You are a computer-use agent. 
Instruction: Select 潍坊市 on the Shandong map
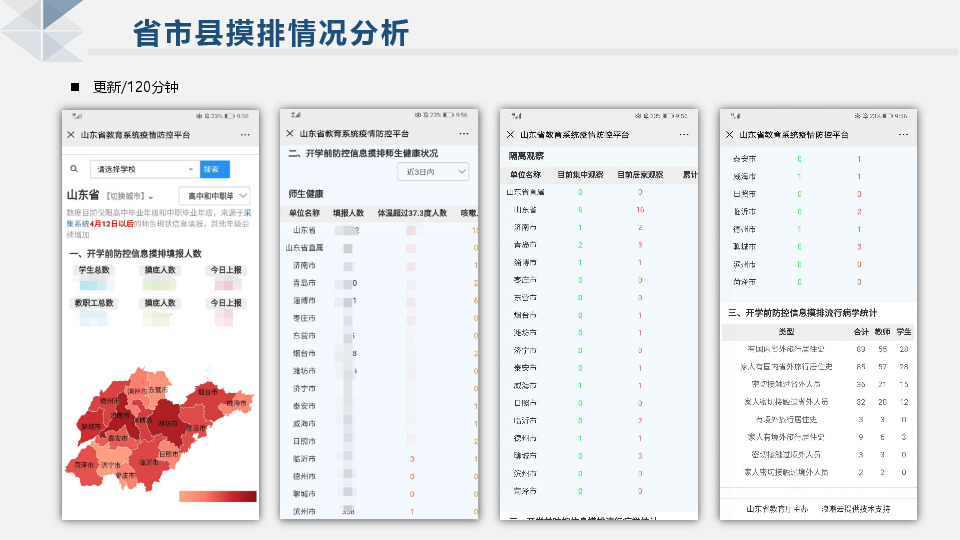click(168, 424)
